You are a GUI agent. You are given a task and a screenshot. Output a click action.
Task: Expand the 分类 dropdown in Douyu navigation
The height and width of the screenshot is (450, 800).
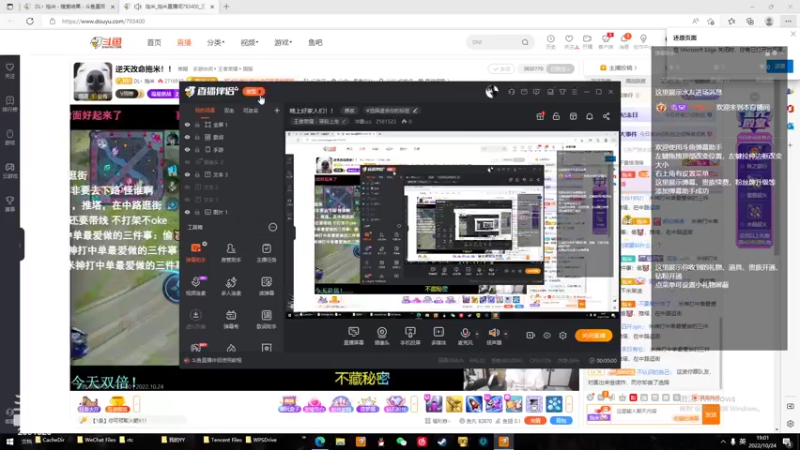coord(216,42)
